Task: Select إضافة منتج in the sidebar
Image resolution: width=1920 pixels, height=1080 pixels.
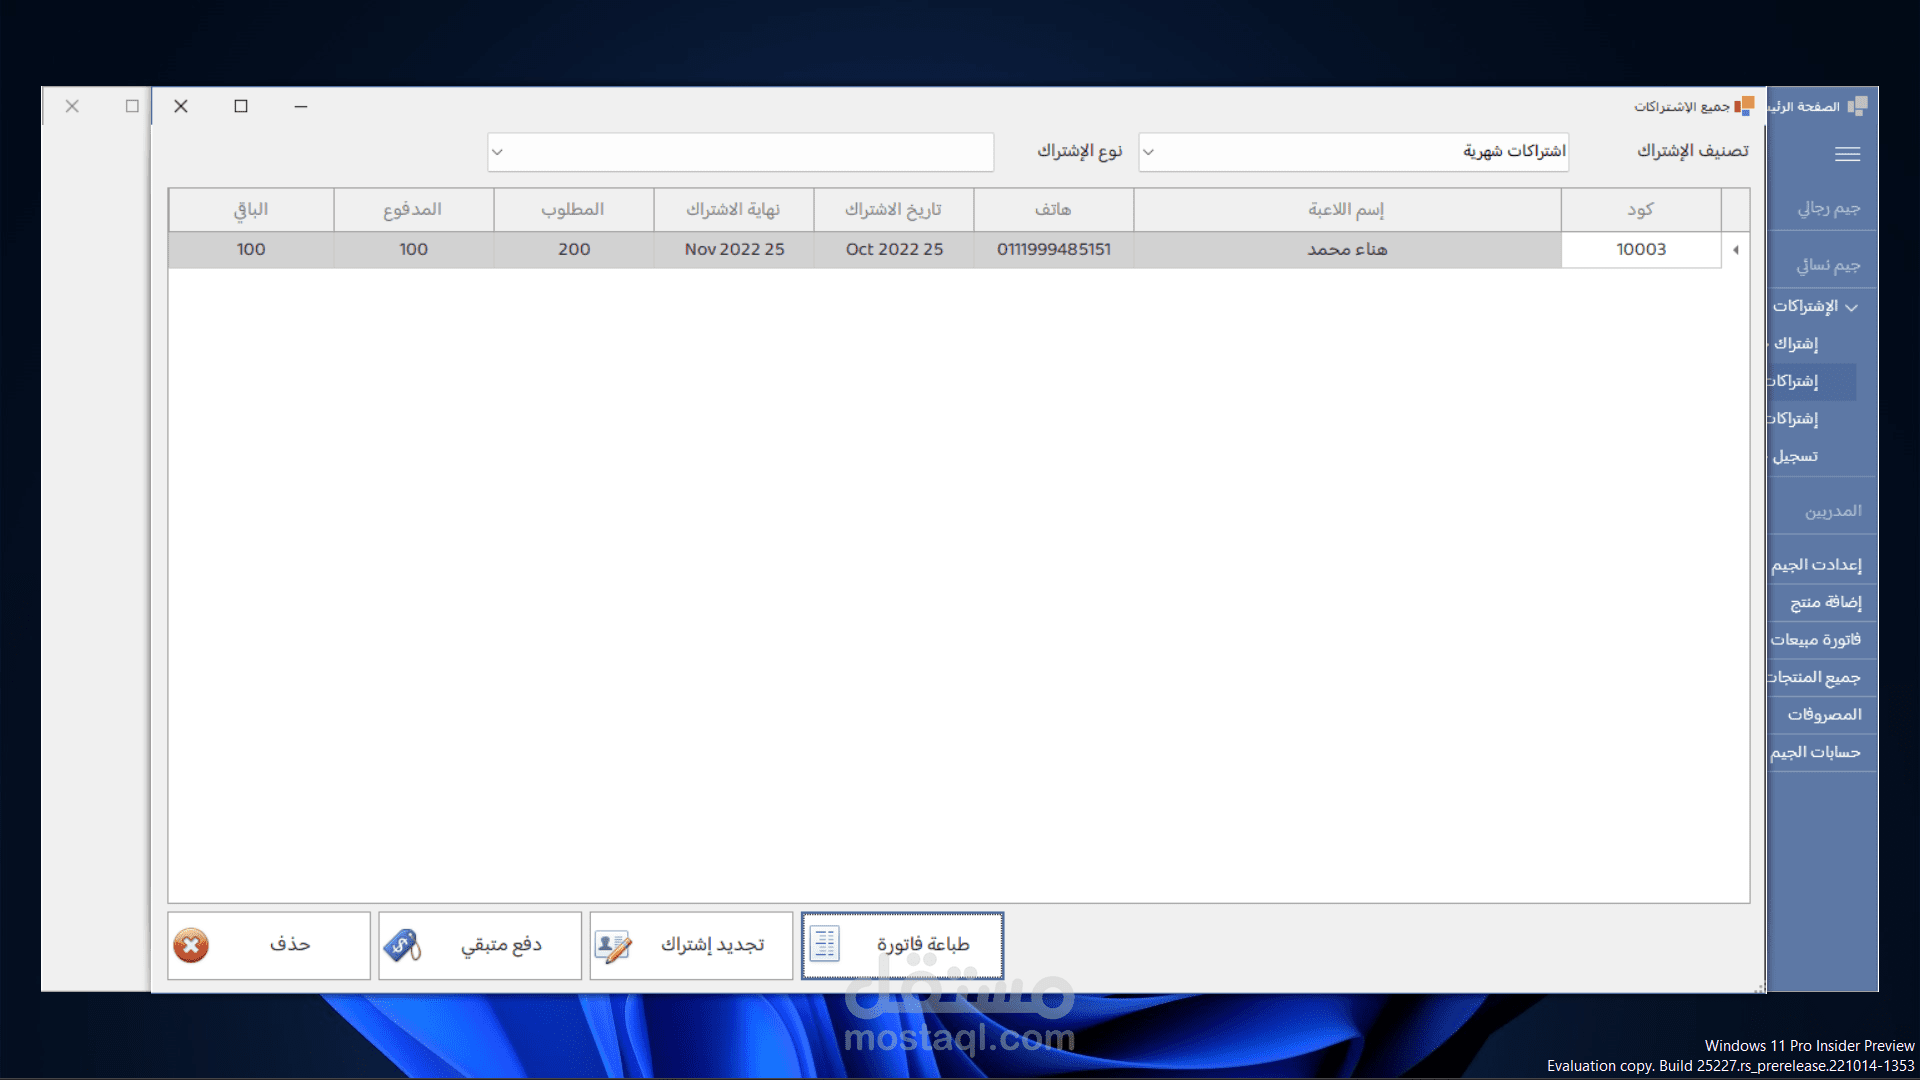Action: [1825, 602]
